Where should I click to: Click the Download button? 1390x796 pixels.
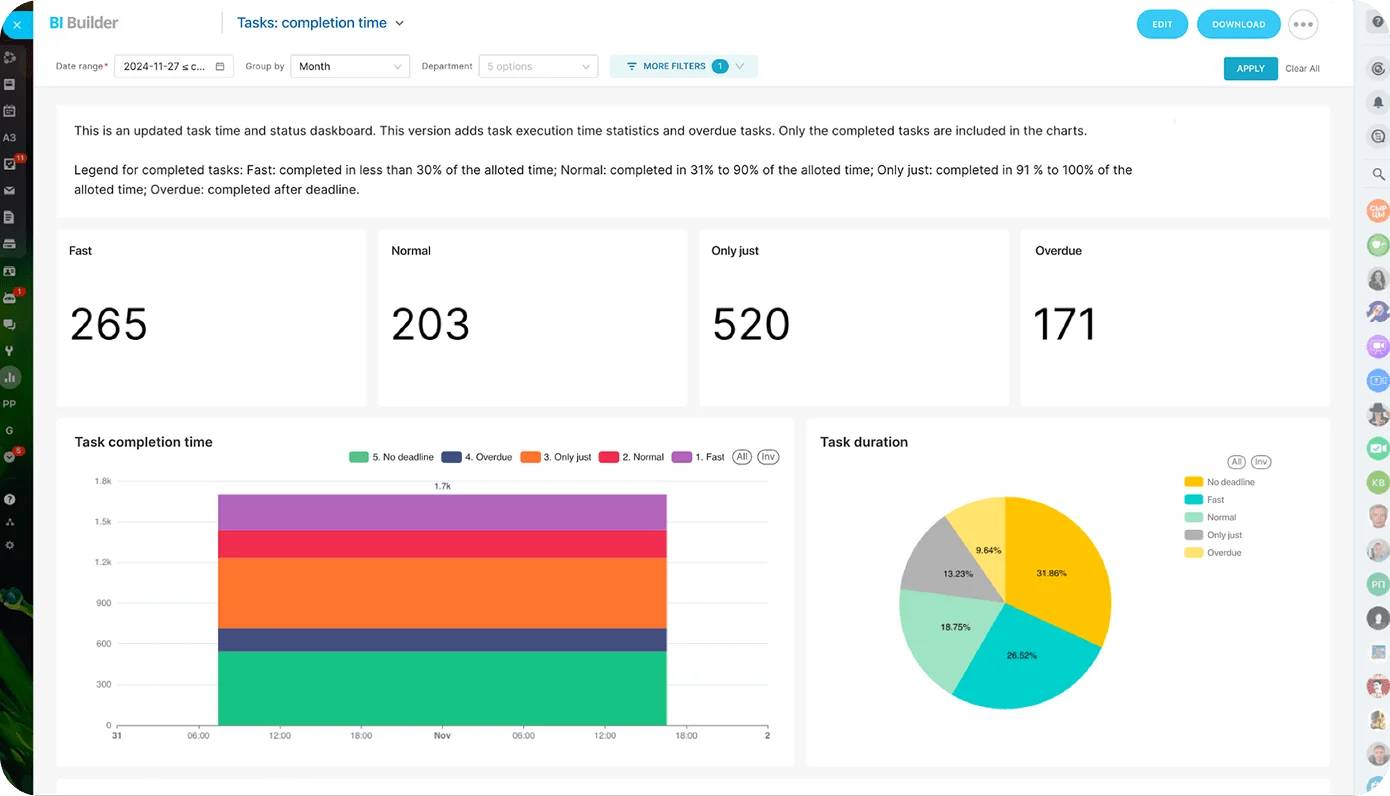point(1238,25)
